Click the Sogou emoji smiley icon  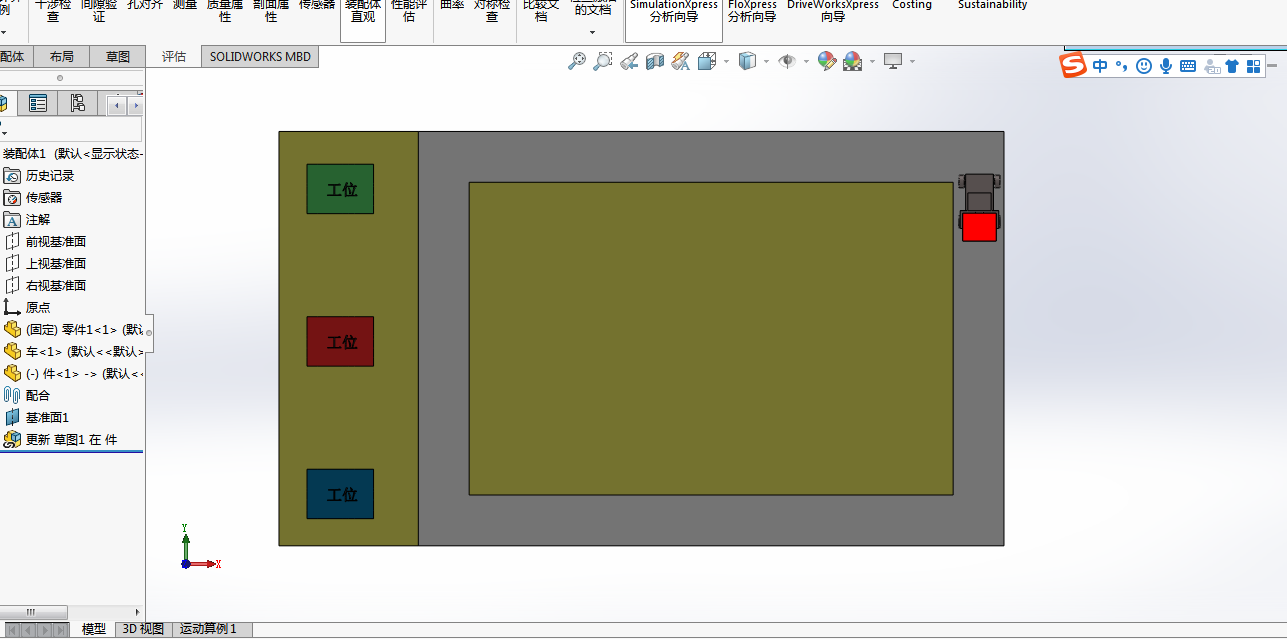(x=1144, y=66)
